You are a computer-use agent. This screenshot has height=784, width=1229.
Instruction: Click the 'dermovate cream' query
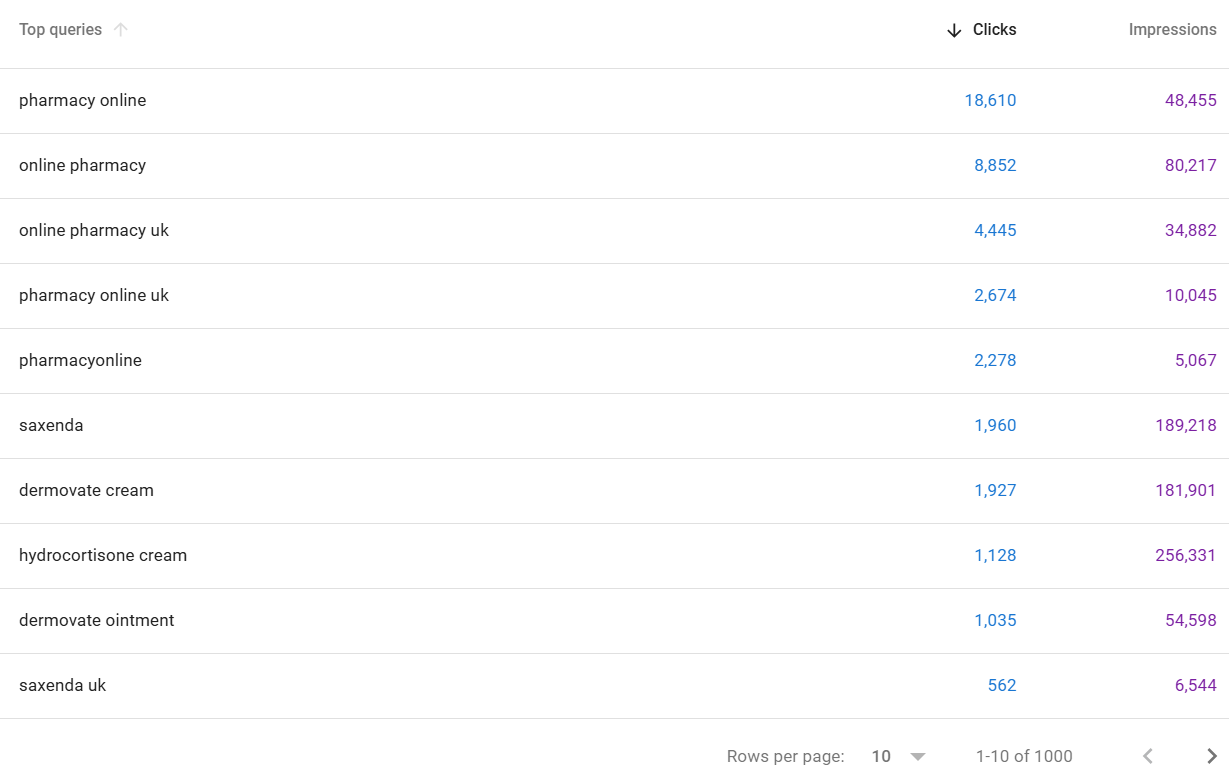click(86, 490)
